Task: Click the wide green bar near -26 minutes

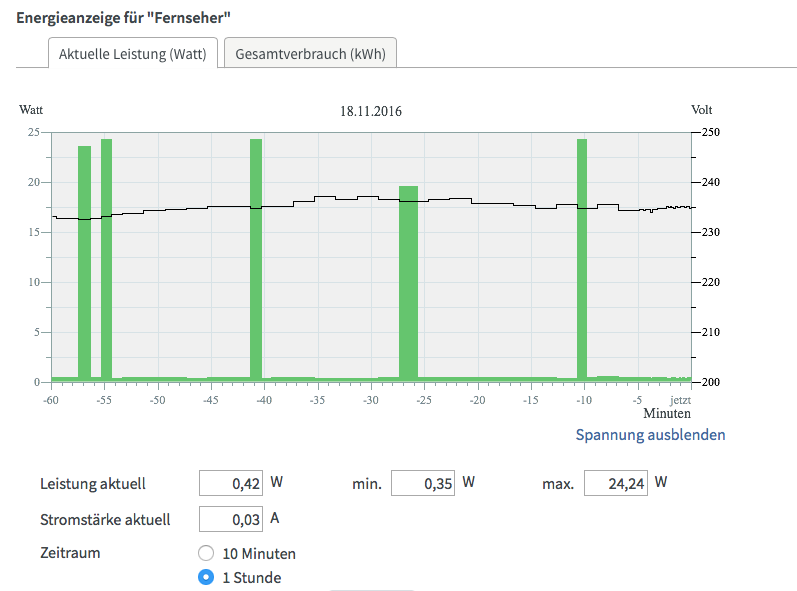Action: tap(408, 280)
